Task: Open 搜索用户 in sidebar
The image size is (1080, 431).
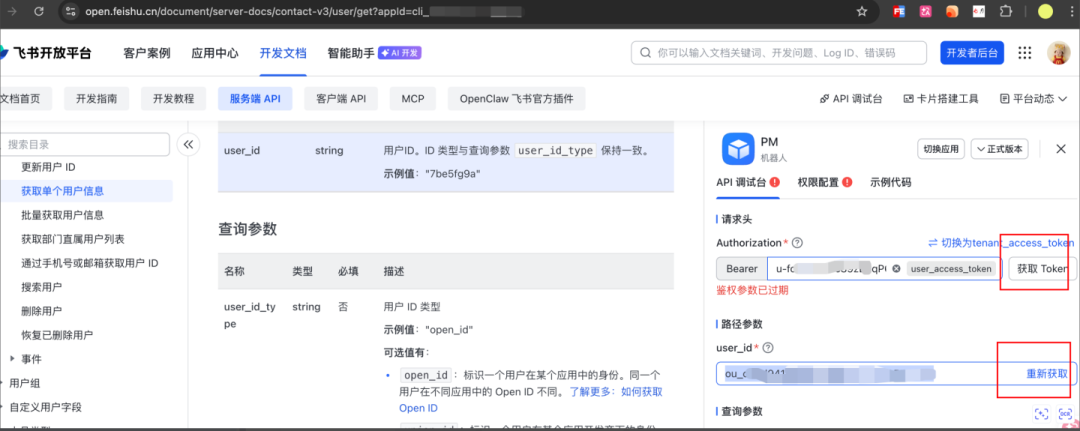Action: point(41,287)
